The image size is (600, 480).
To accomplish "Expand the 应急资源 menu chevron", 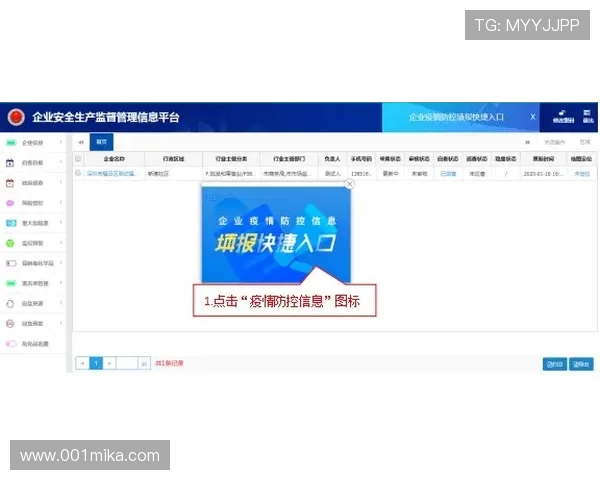I will point(60,303).
